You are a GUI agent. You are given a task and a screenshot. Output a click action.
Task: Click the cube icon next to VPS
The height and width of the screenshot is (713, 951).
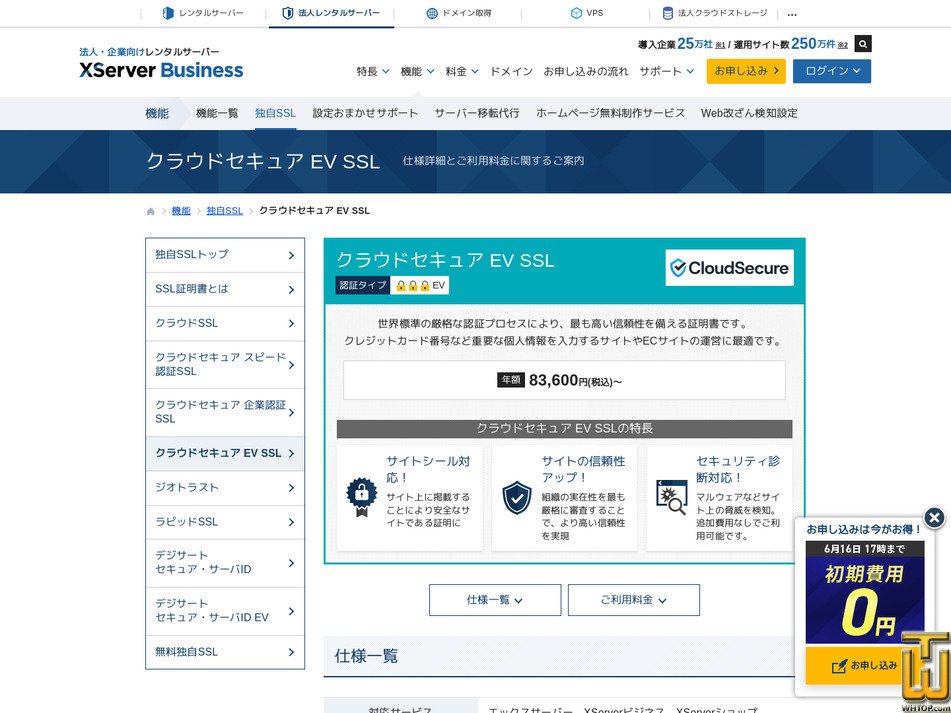tap(576, 13)
